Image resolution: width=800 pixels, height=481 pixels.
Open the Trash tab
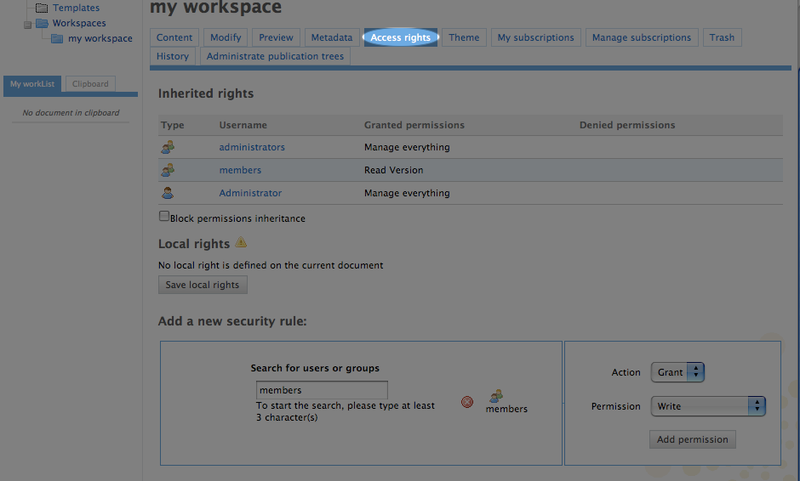click(722, 37)
